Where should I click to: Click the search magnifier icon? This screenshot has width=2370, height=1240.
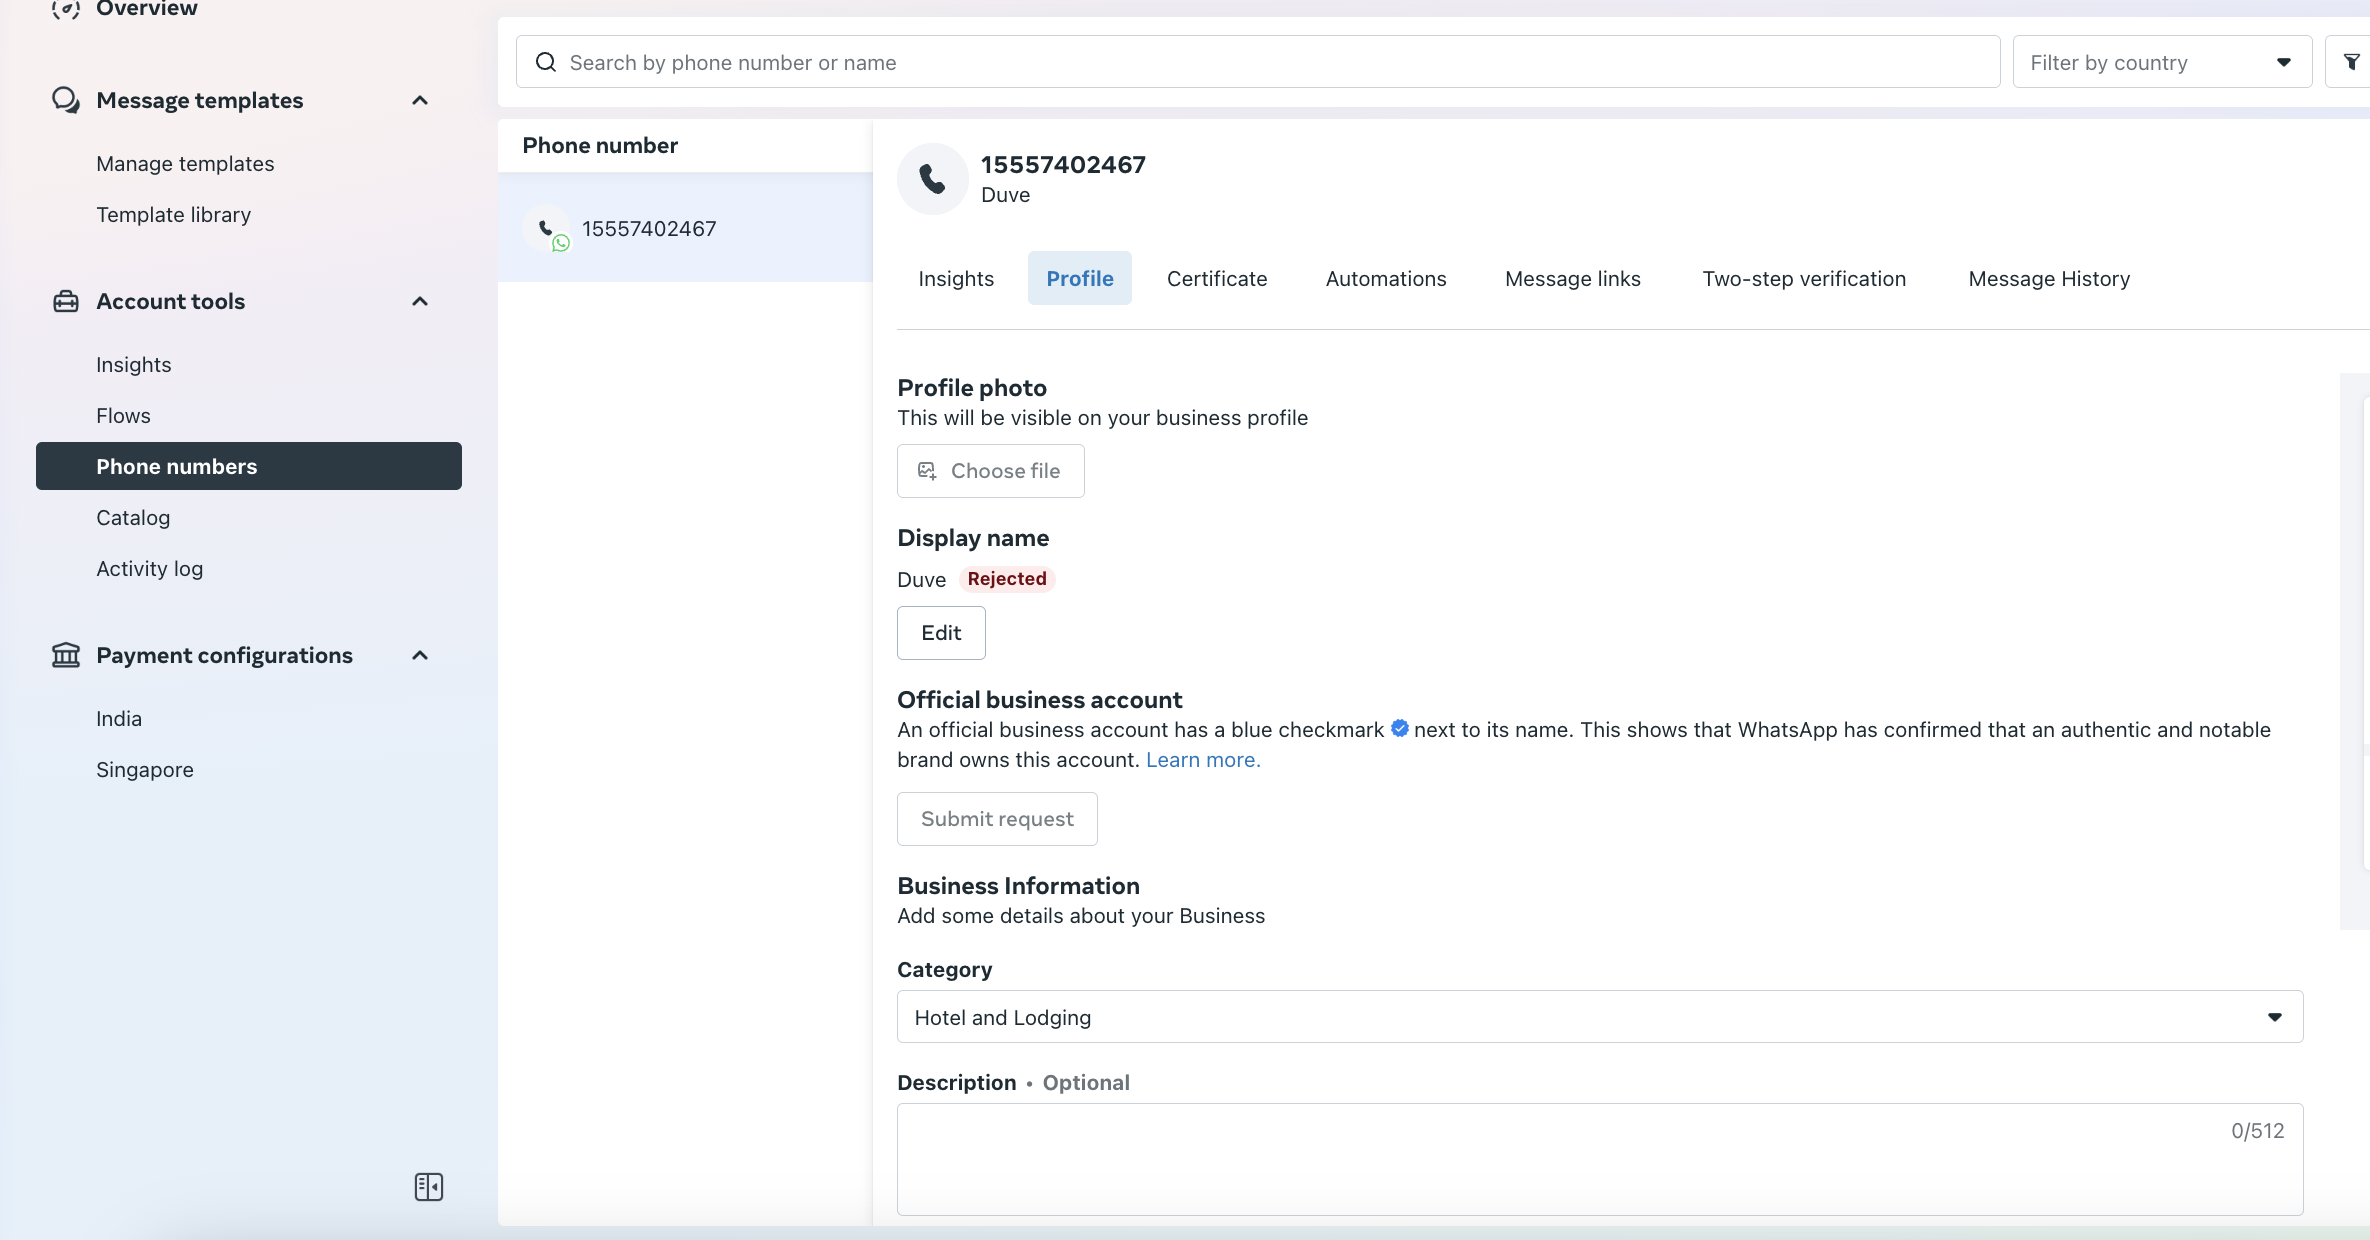(546, 62)
